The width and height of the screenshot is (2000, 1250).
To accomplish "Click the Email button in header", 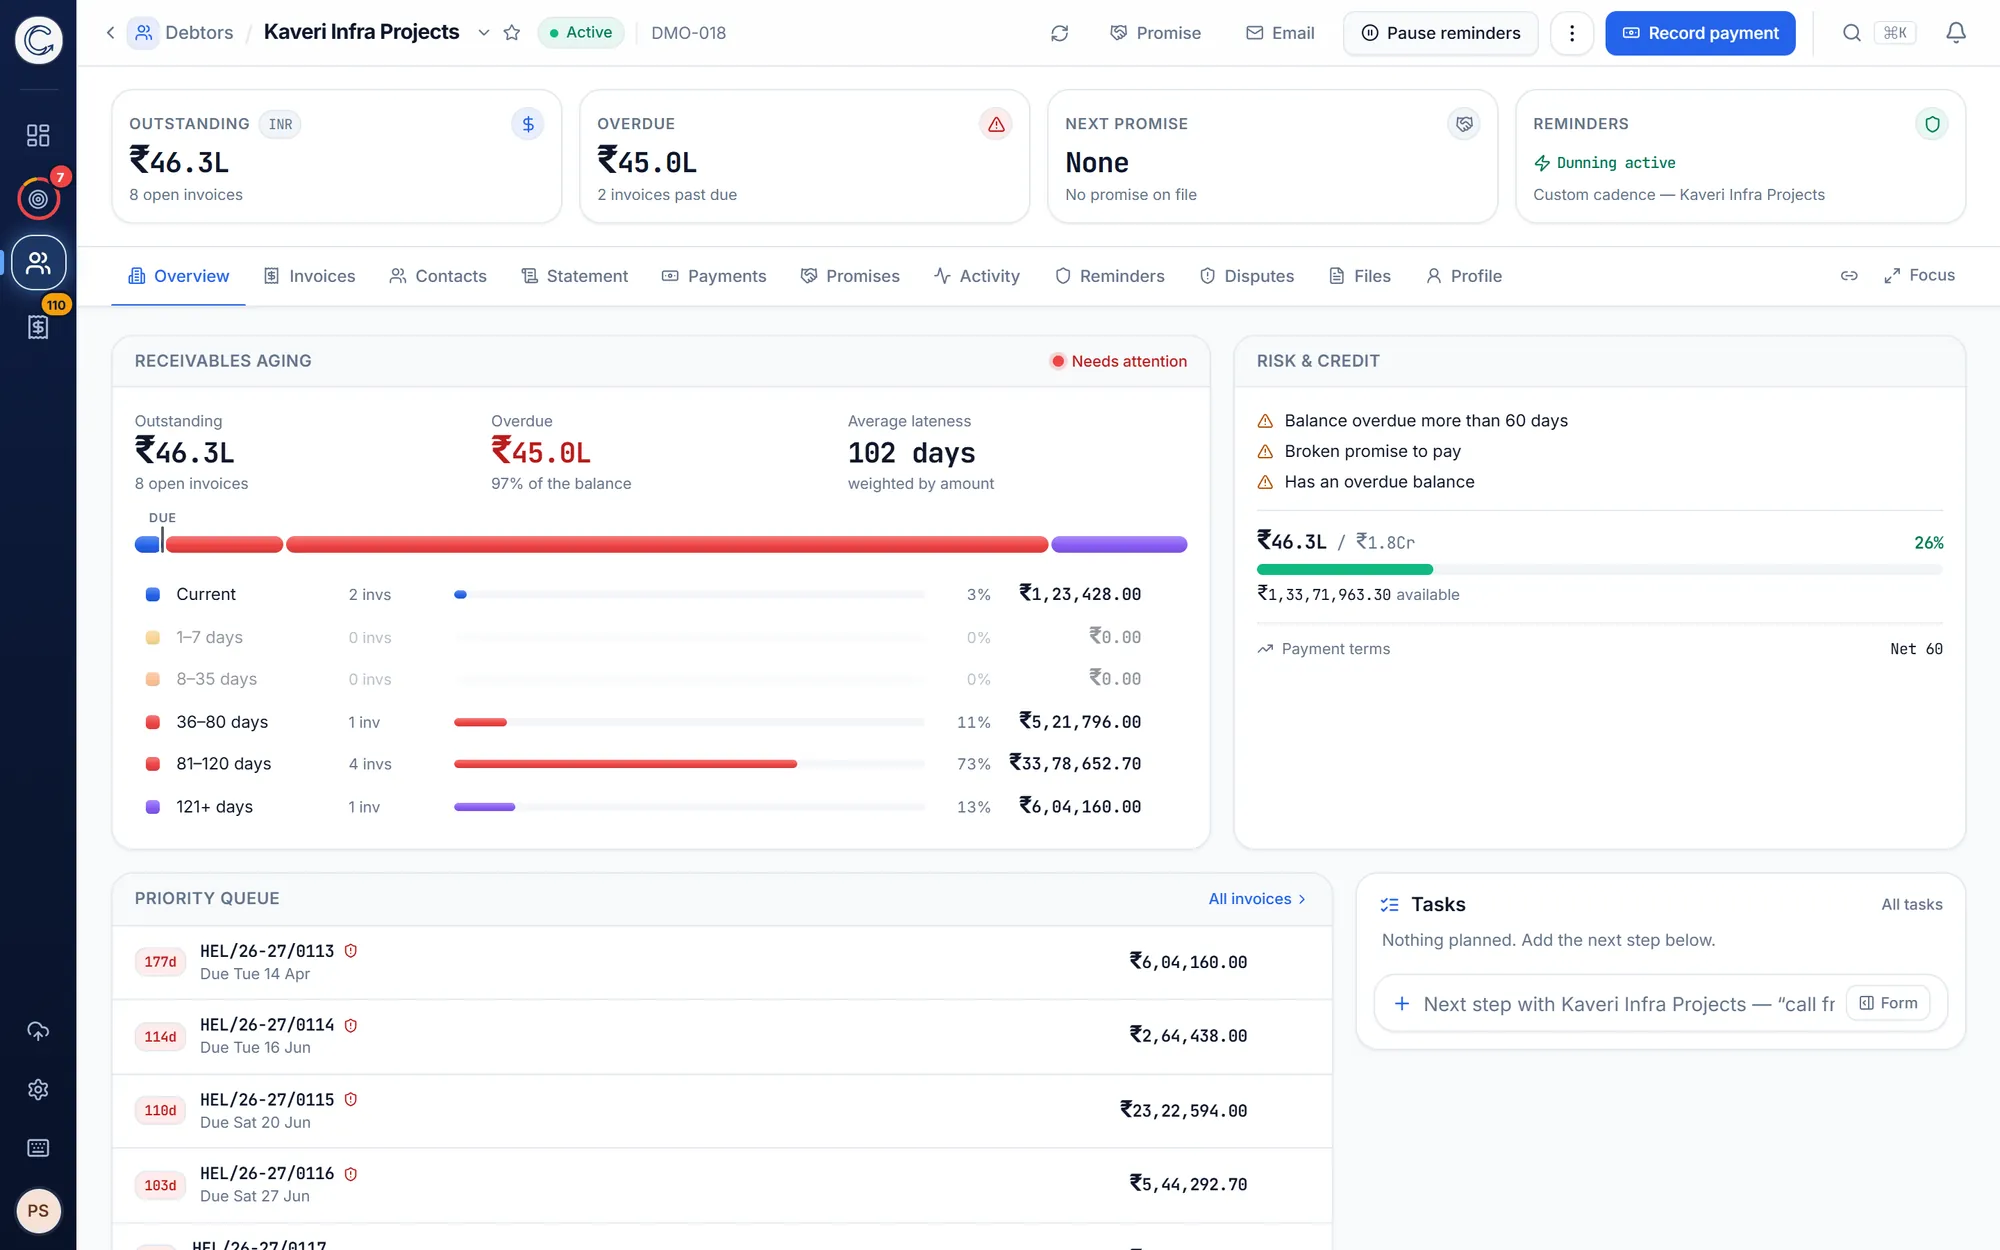I will [1280, 33].
